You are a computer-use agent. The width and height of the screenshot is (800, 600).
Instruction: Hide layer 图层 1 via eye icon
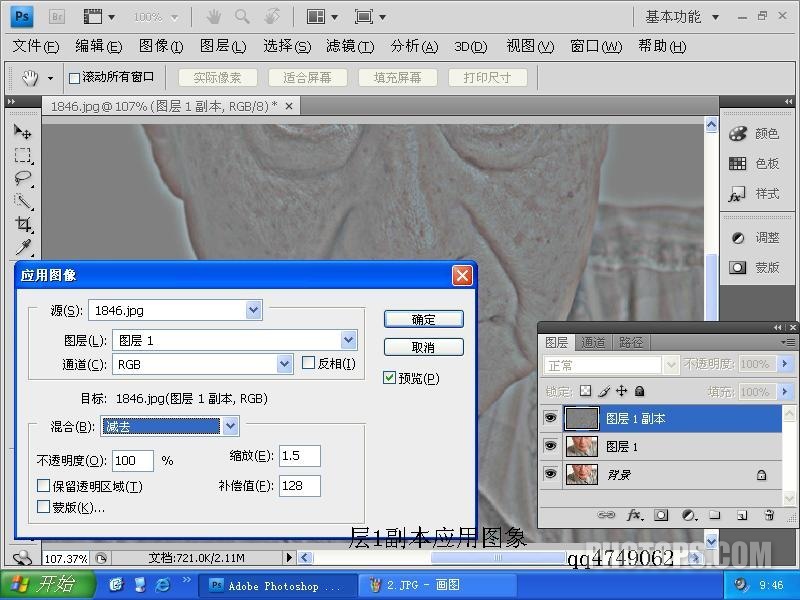pyautogui.click(x=551, y=446)
